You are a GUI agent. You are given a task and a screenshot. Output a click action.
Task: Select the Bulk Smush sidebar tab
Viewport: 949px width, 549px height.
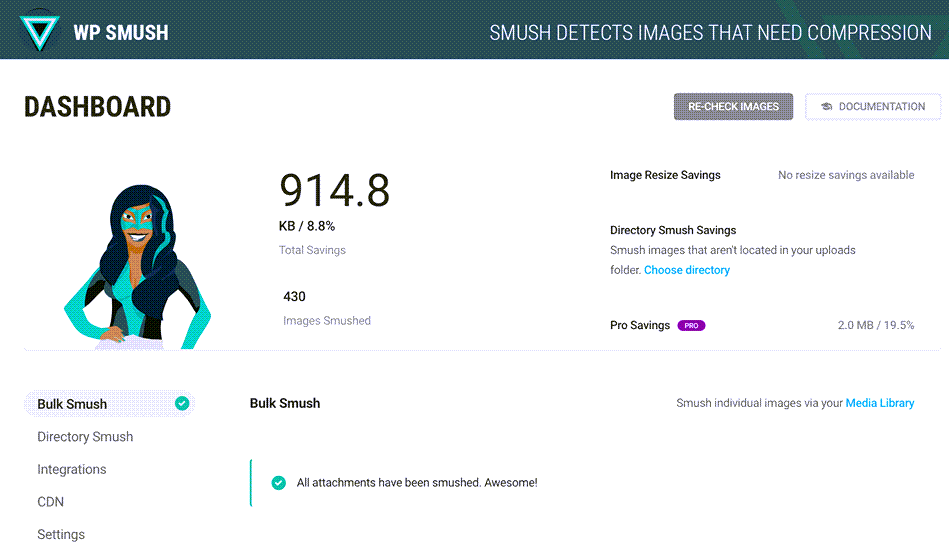(110, 404)
